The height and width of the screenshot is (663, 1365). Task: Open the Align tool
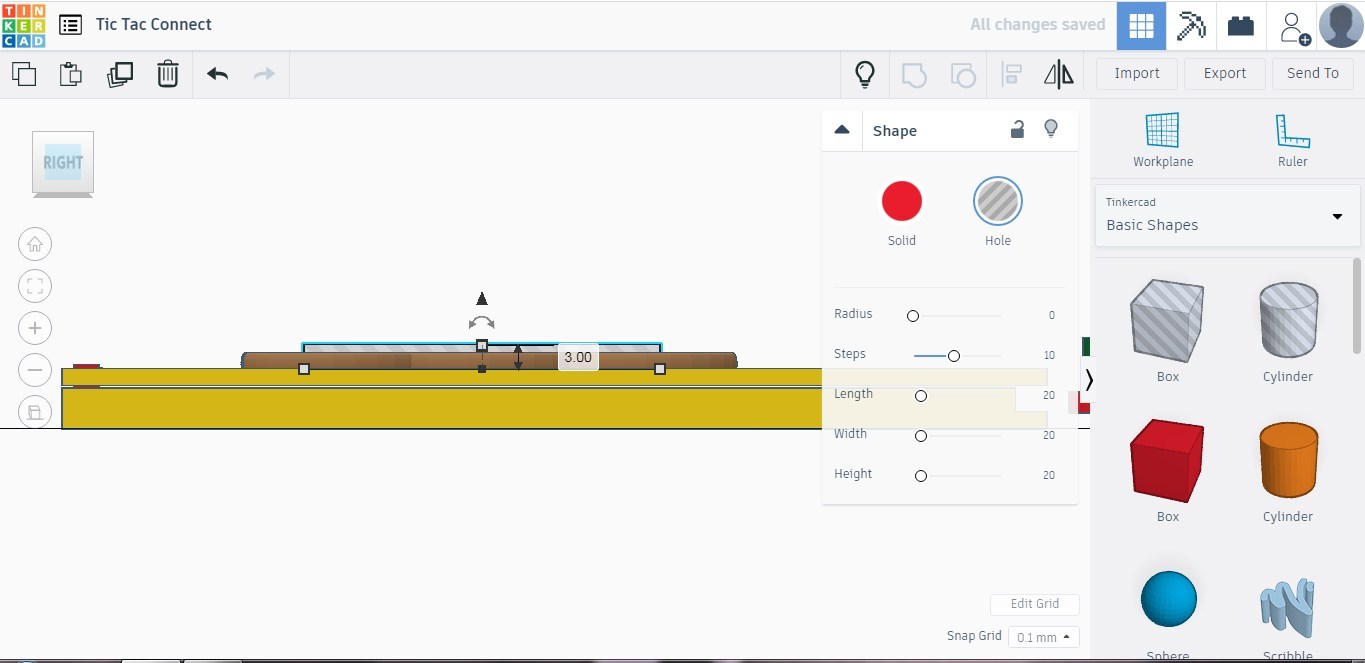point(1011,73)
